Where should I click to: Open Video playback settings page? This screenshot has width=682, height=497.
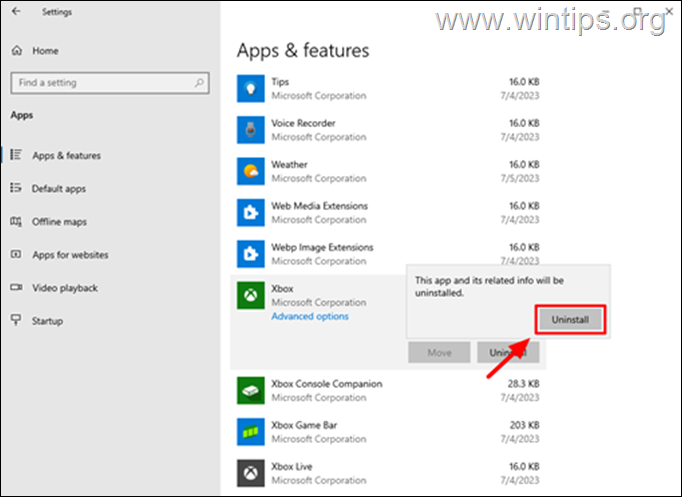65,288
